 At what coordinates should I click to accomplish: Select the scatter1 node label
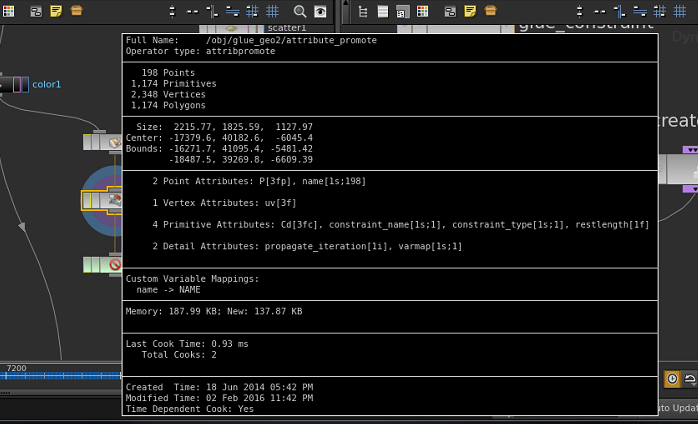click(x=287, y=28)
